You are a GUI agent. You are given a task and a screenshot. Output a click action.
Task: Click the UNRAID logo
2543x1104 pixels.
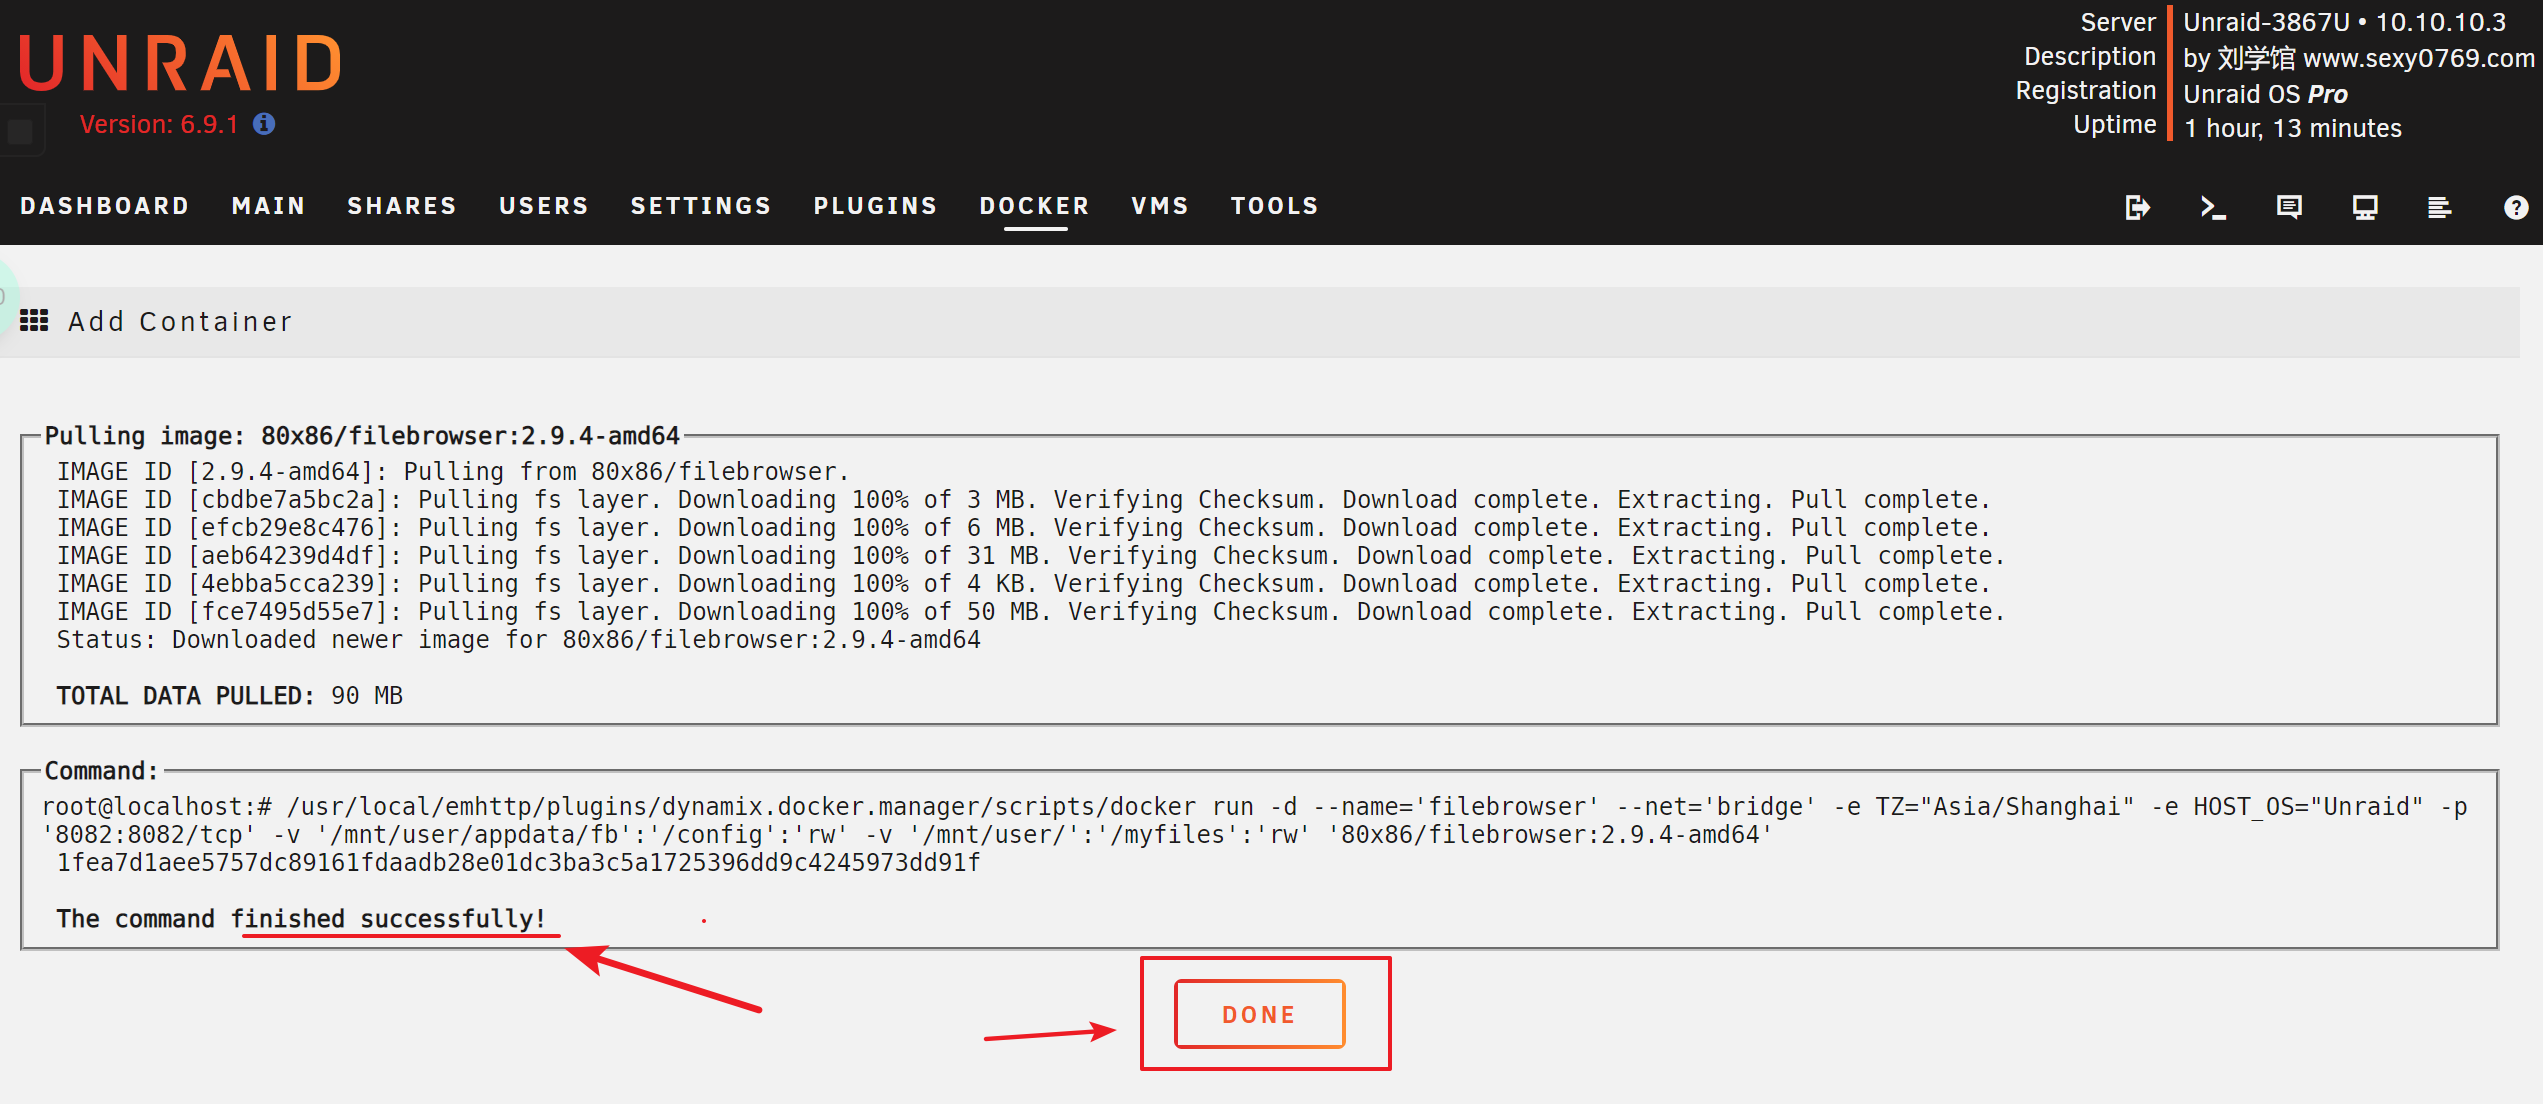coord(181,63)
